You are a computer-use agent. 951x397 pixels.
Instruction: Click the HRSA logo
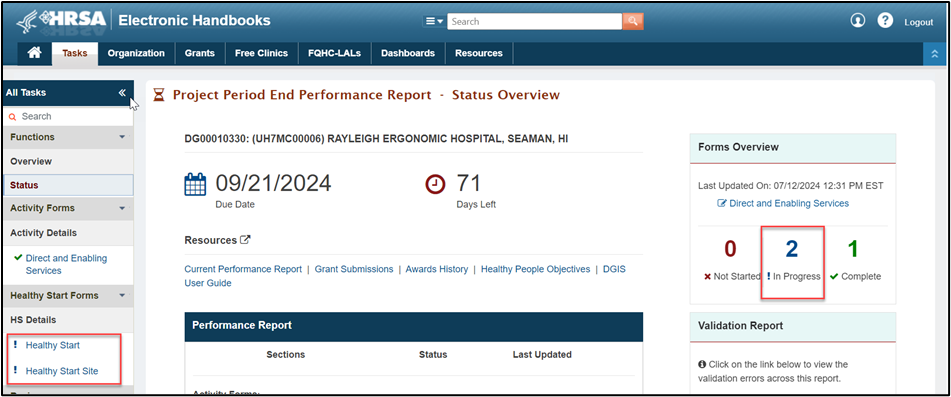click(61, 21)
